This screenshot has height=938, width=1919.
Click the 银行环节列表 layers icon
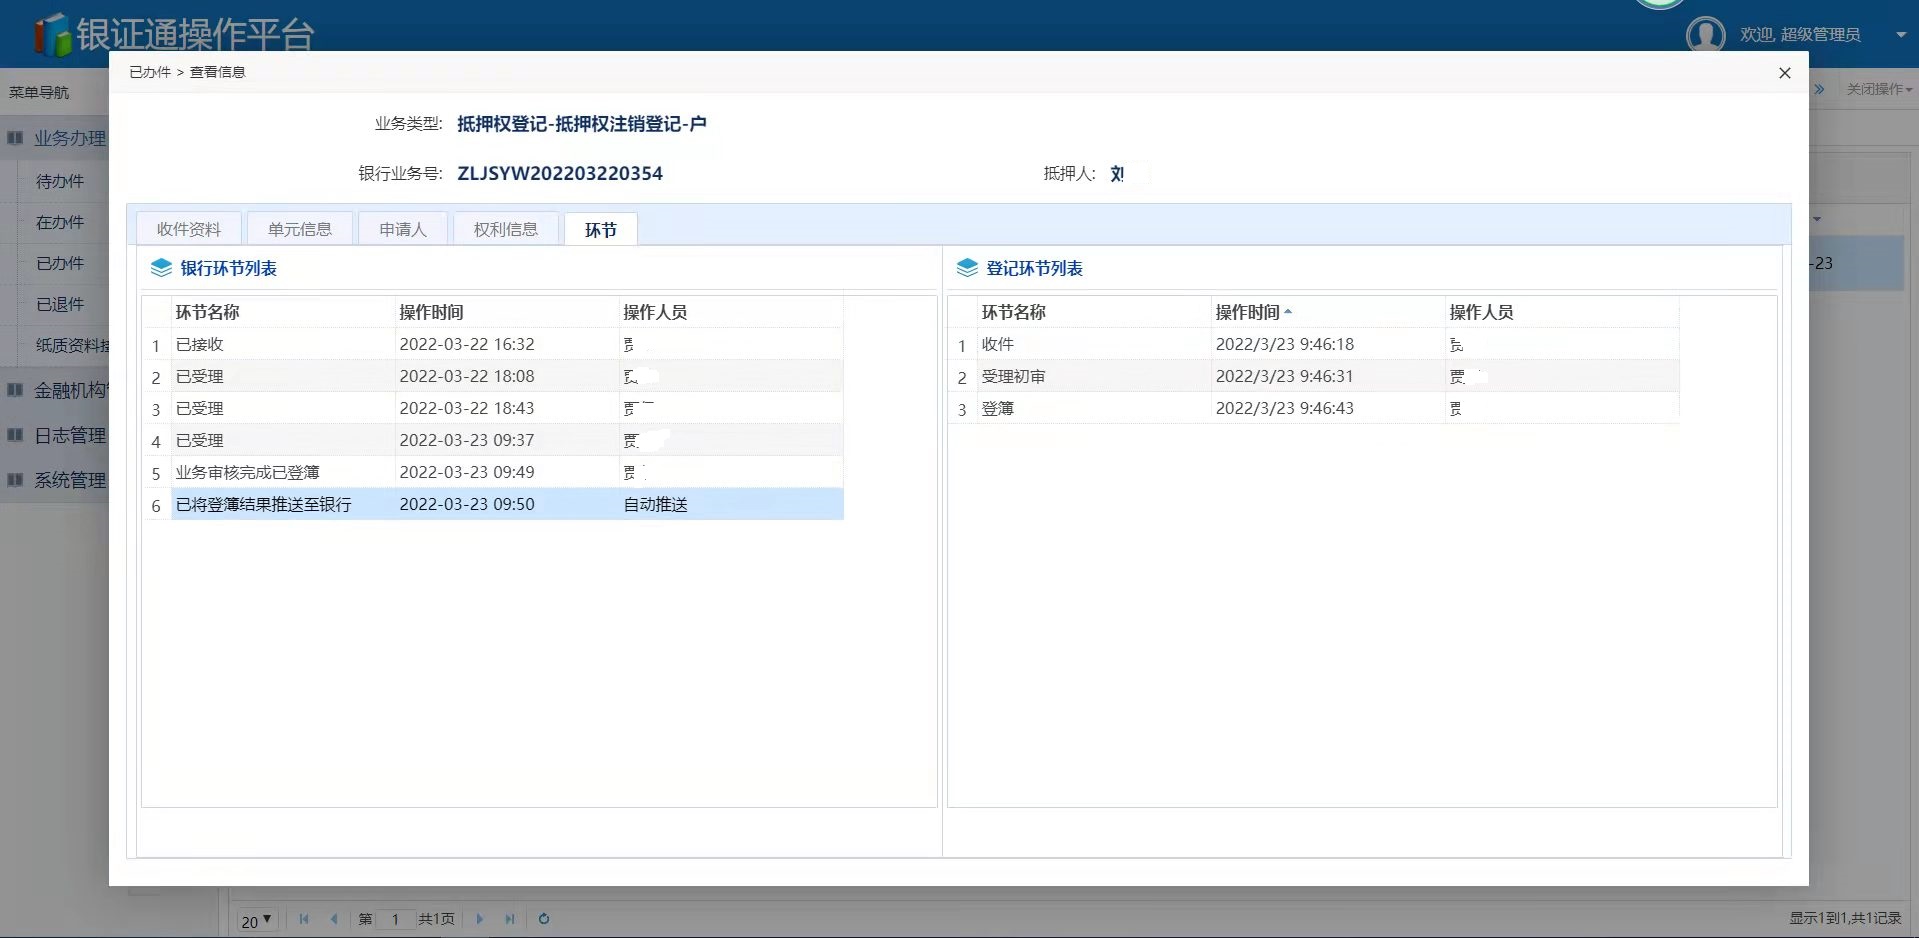tap(161, 268)
